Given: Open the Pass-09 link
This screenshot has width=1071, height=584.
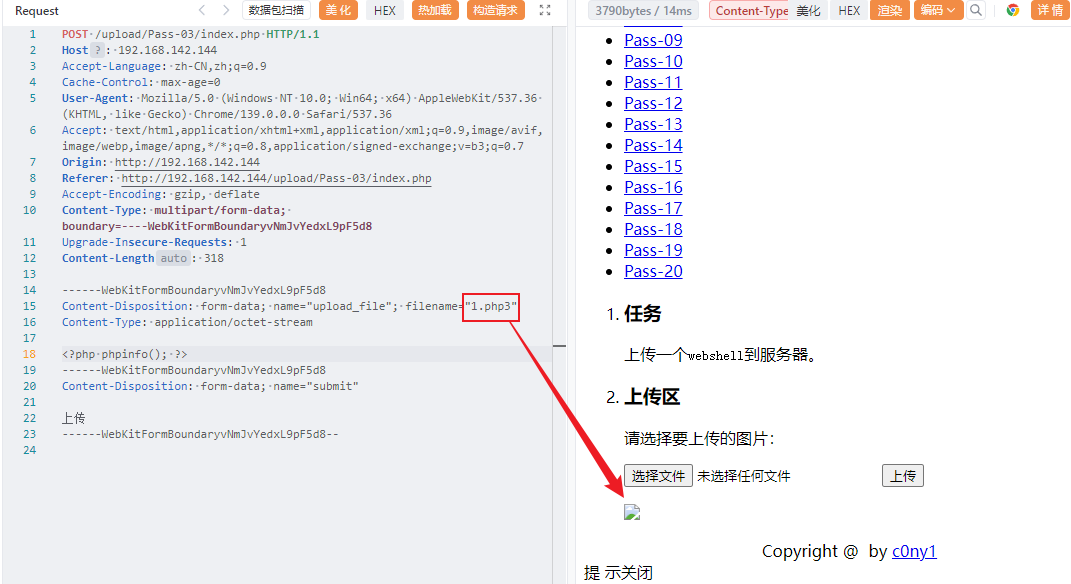Looking at the screenshot, I should tap(653, 40).
